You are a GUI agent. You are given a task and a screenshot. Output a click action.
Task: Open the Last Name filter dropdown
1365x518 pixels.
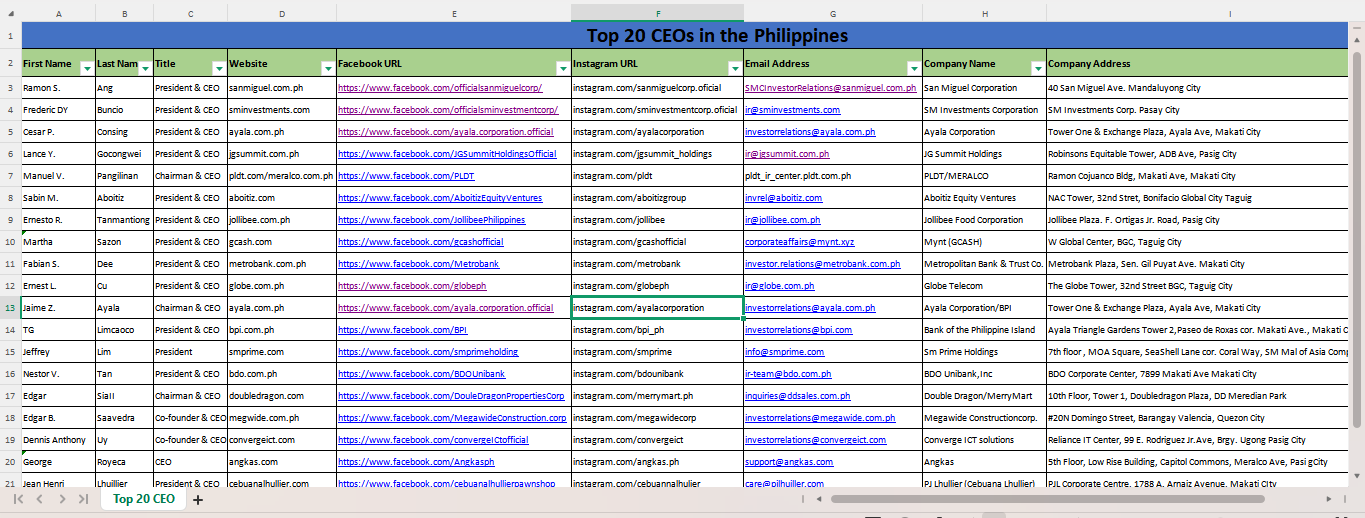[x=145, y=68]
